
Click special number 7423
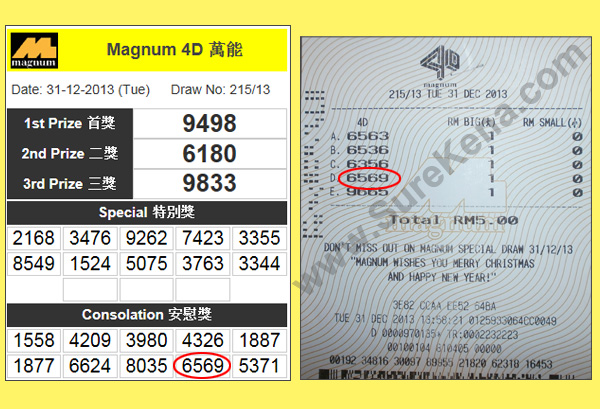pyautogui.click(x=203, y=238)
